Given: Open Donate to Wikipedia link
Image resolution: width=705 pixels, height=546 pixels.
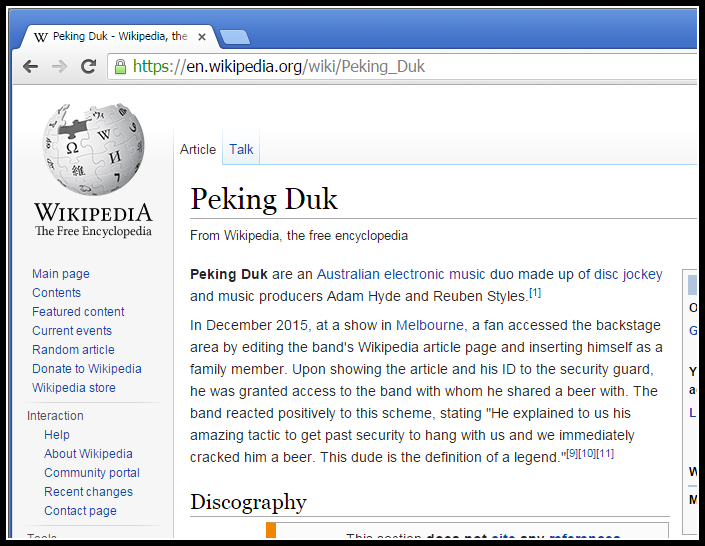Looking at the screenshot, I should click(87, 368).
